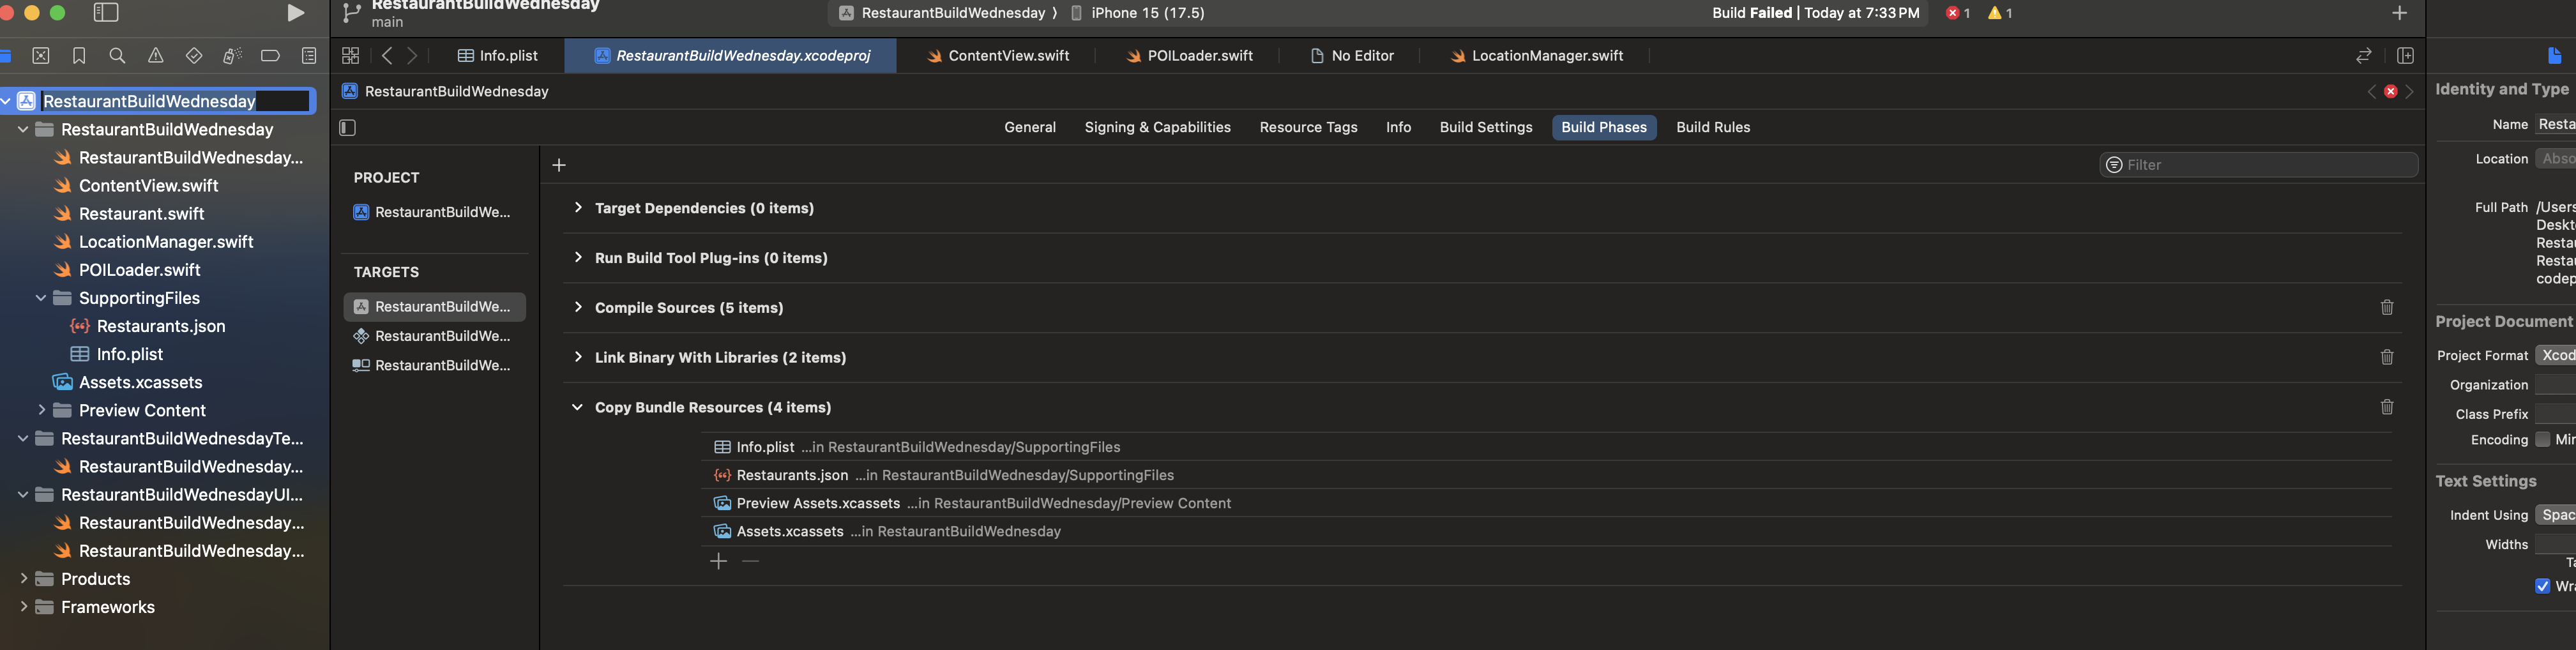Screen dimensions: 2576x650
Task: Open the ContentView.swift editor tab
Action: (x=997, y=56)
